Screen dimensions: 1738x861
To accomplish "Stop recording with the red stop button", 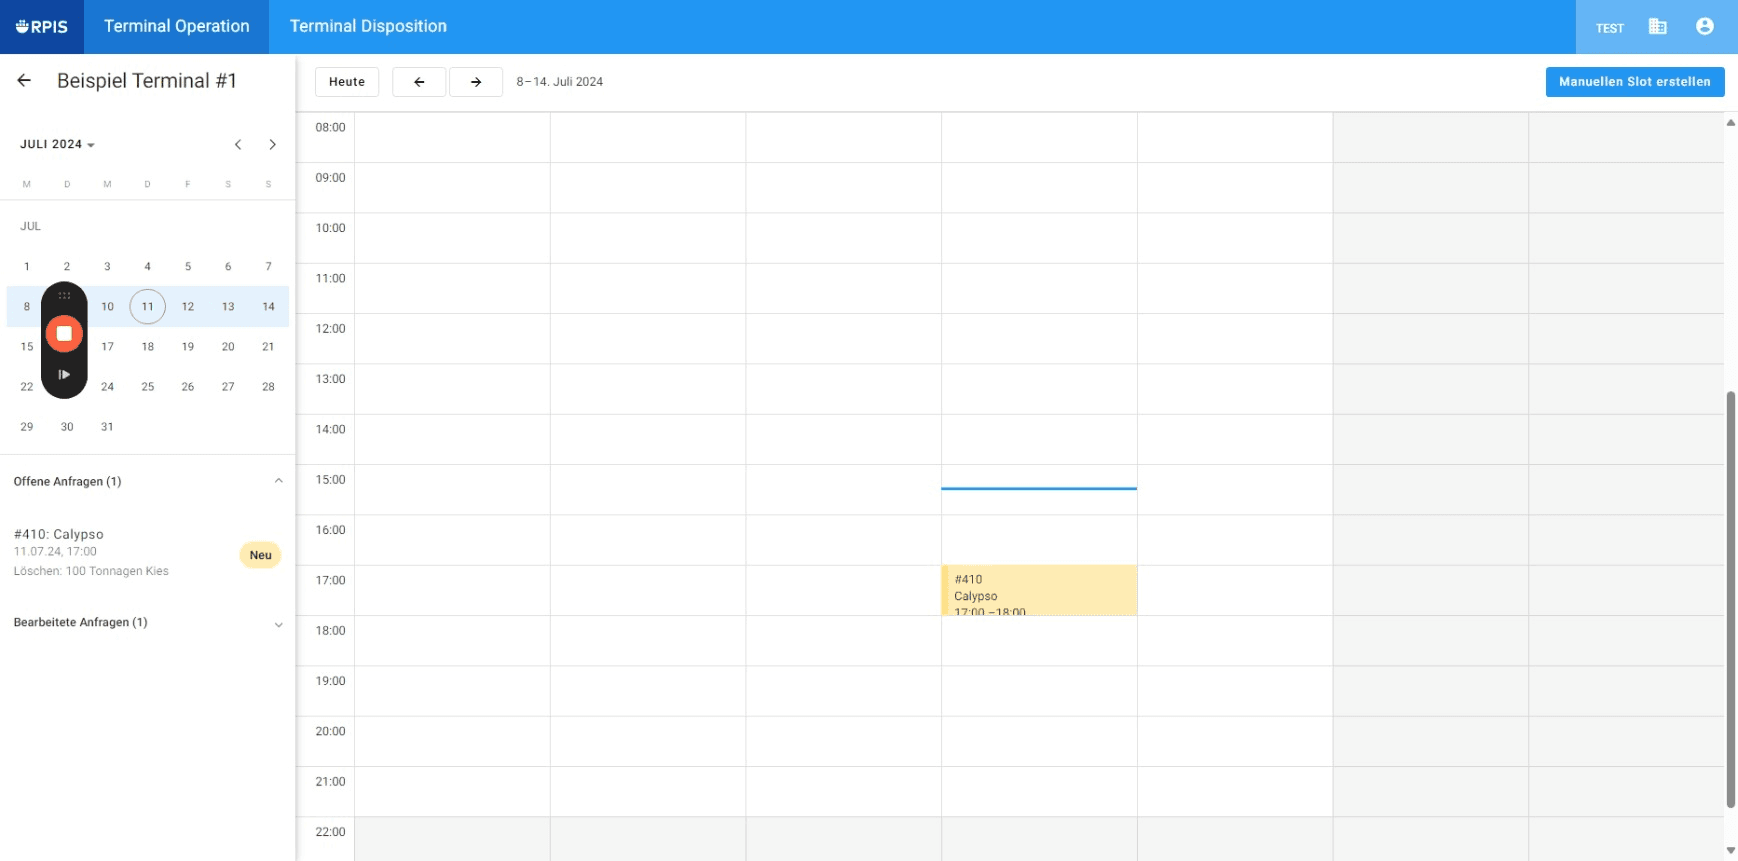I will pyautogui.click(x=64, y=334).
